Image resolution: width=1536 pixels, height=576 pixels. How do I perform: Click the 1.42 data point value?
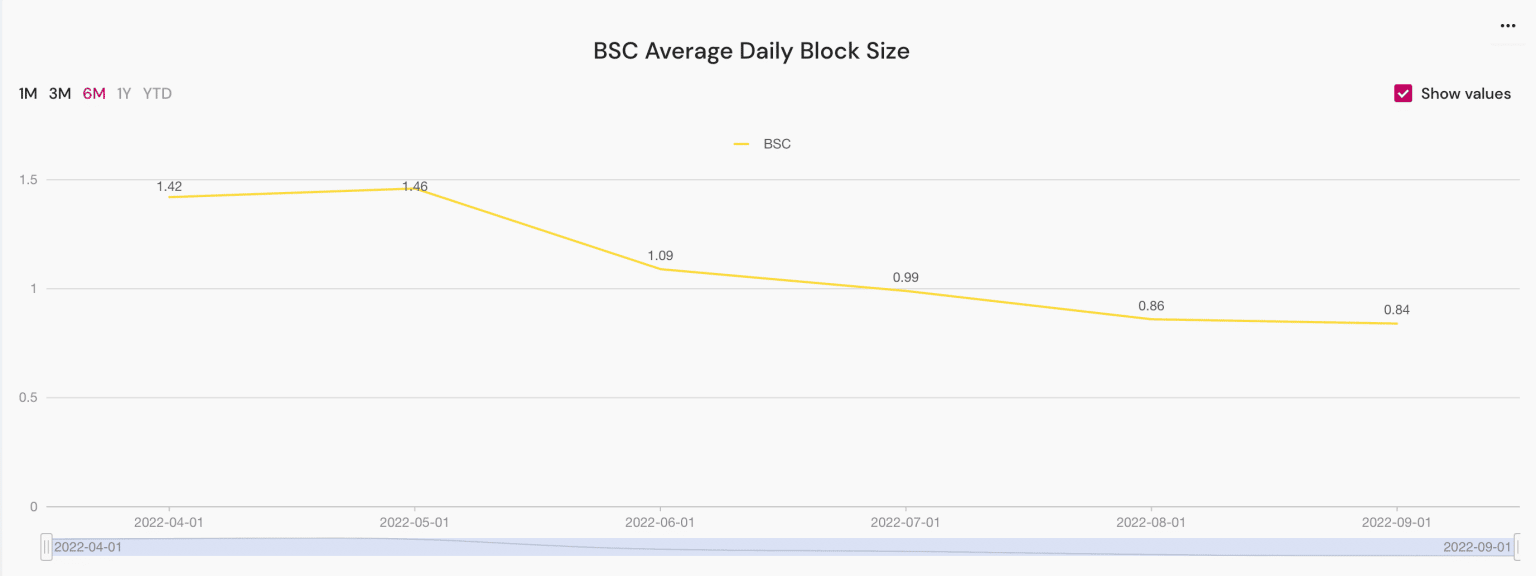[x=169, y=187]
